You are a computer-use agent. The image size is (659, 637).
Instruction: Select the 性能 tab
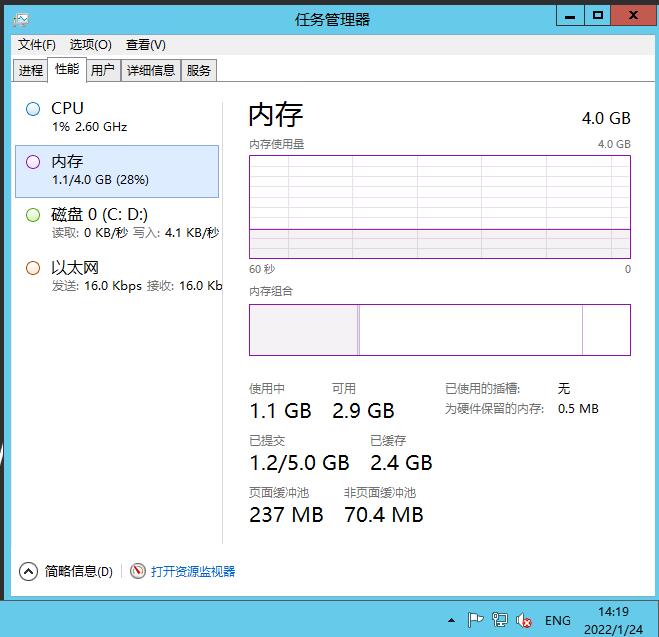(67, 69)
